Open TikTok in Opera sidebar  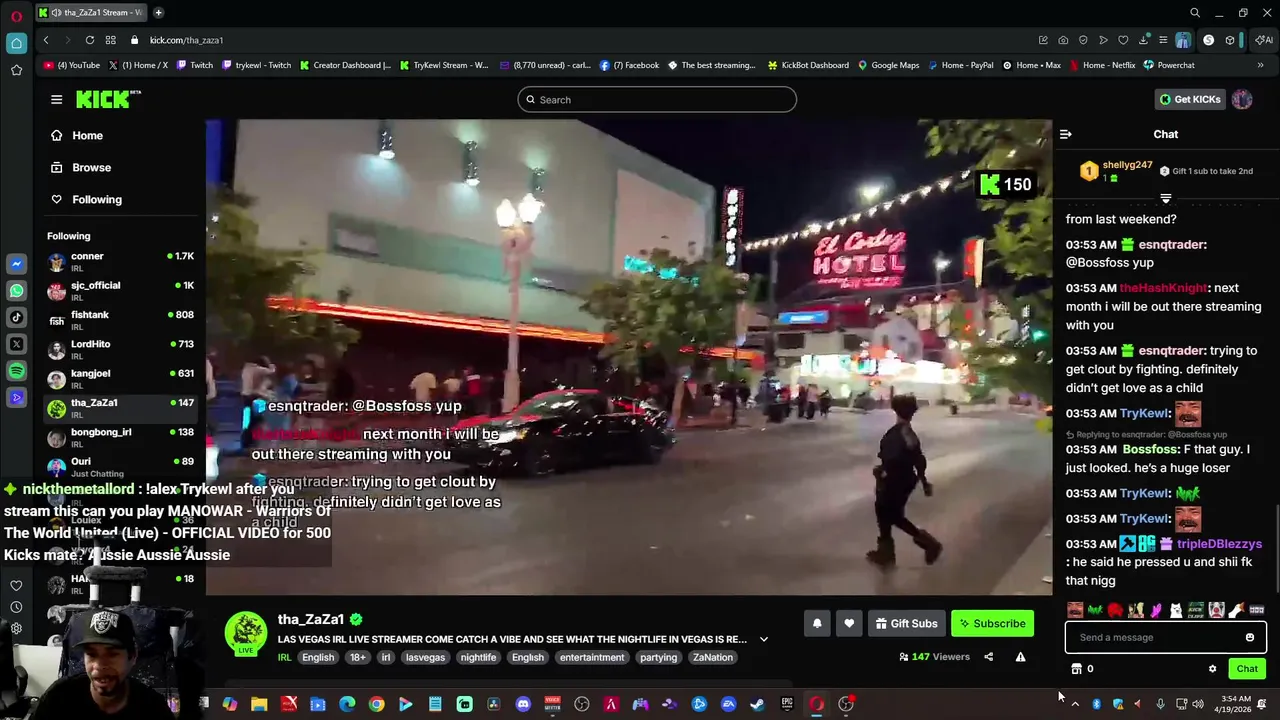click(16, 318)
